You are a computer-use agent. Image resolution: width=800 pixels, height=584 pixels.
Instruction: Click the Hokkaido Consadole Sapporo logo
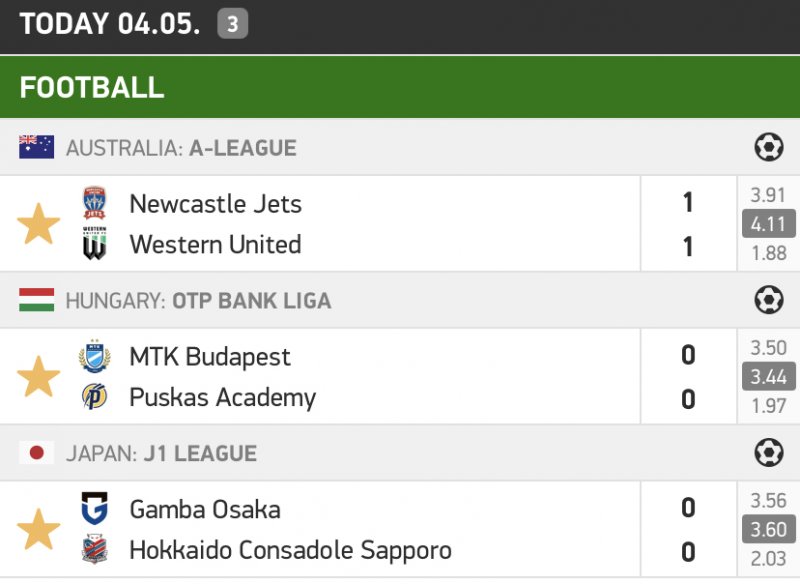94,550
